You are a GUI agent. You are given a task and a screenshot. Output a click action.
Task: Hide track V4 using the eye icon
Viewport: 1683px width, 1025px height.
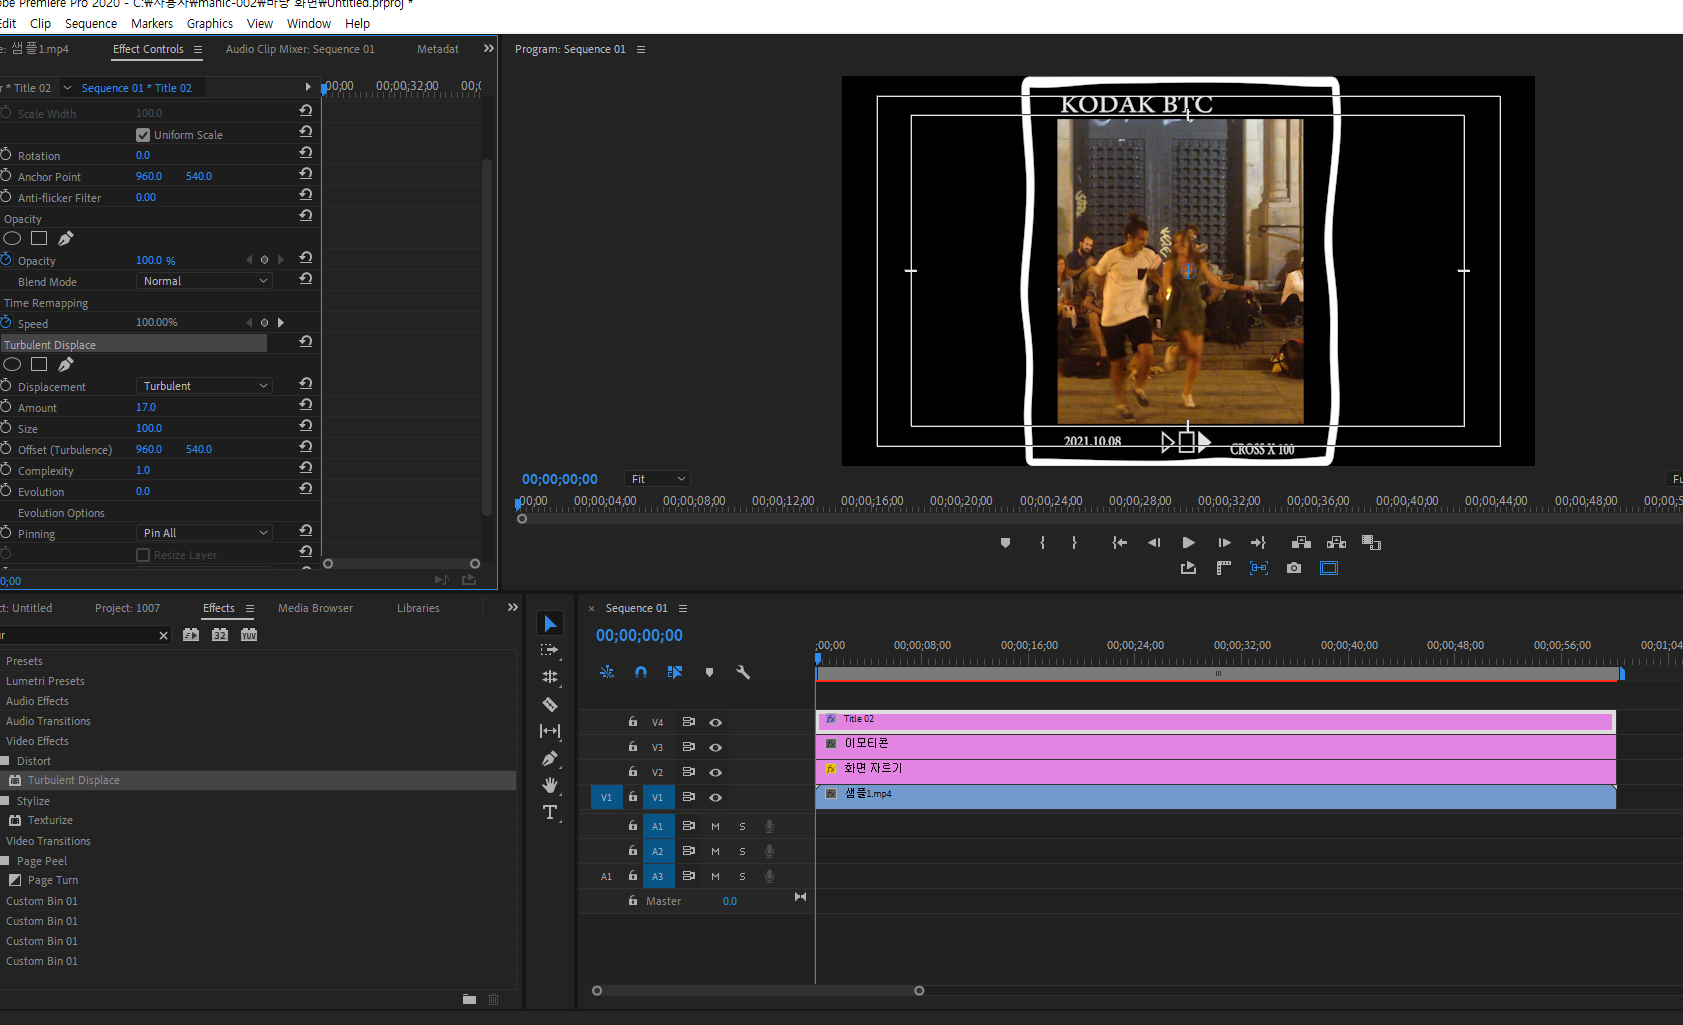715,722
